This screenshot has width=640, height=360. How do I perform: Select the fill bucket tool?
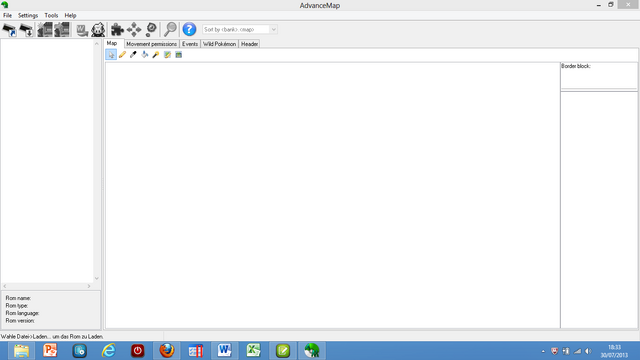tap(144, 55)
